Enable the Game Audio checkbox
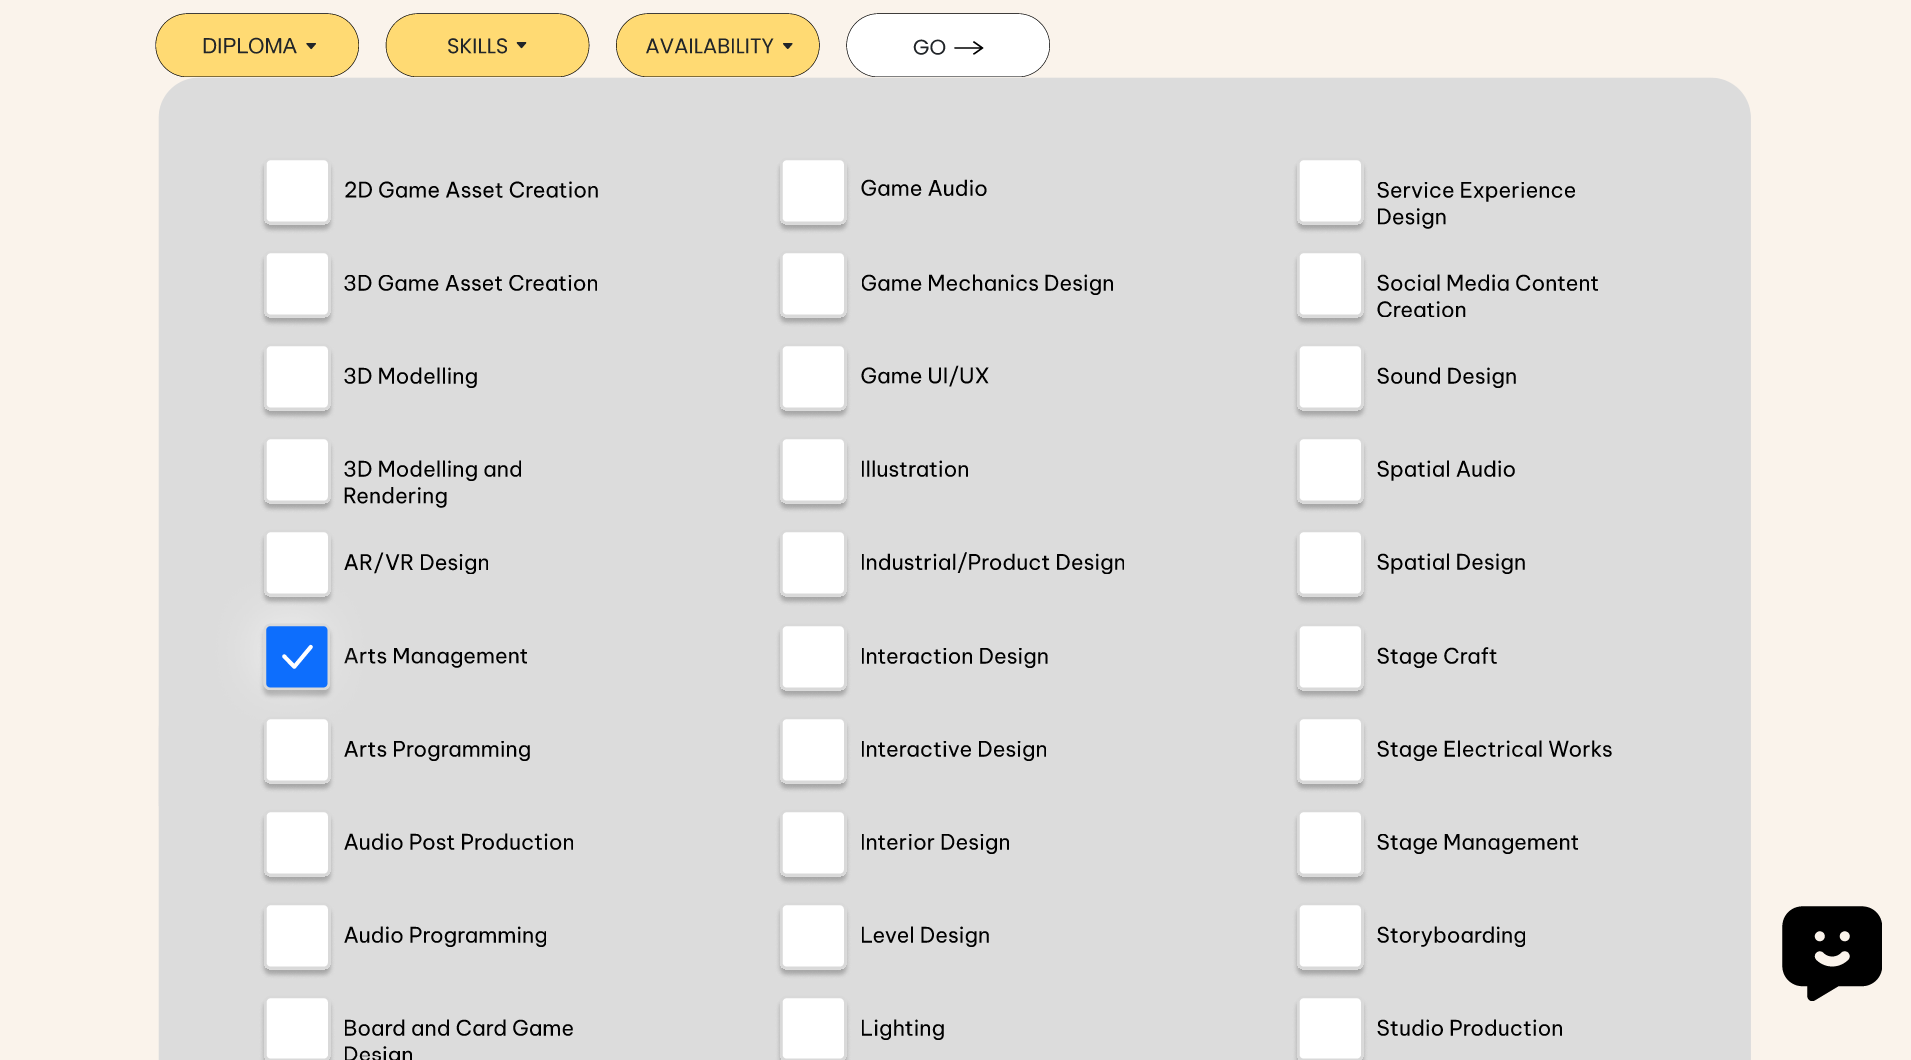The image size is (1911, 1060). 813,191
